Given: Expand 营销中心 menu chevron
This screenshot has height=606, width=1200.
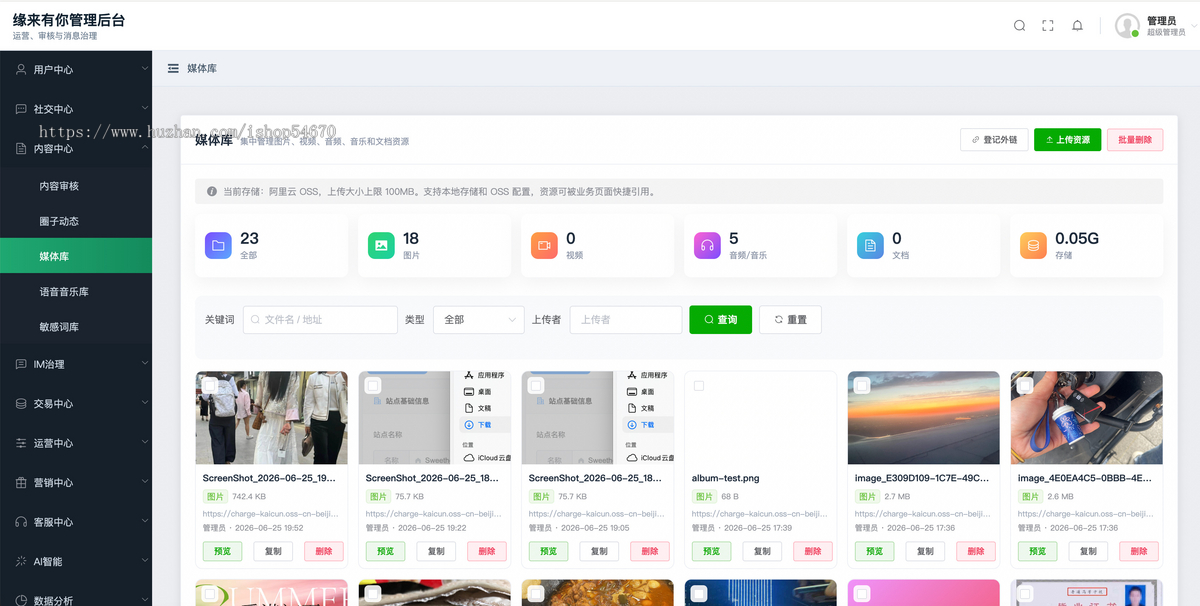Looking at the screenshot, I should tap(144, 482).
